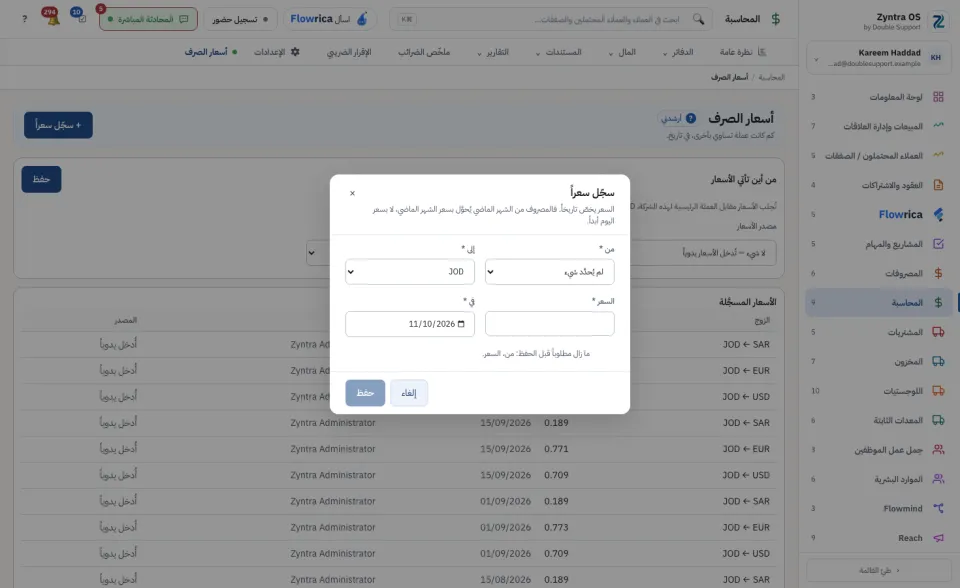Open the ملخّص الضرائب tab
Image resolution: width=960 pixels, height=588 pixels.
tap(424, 52)
